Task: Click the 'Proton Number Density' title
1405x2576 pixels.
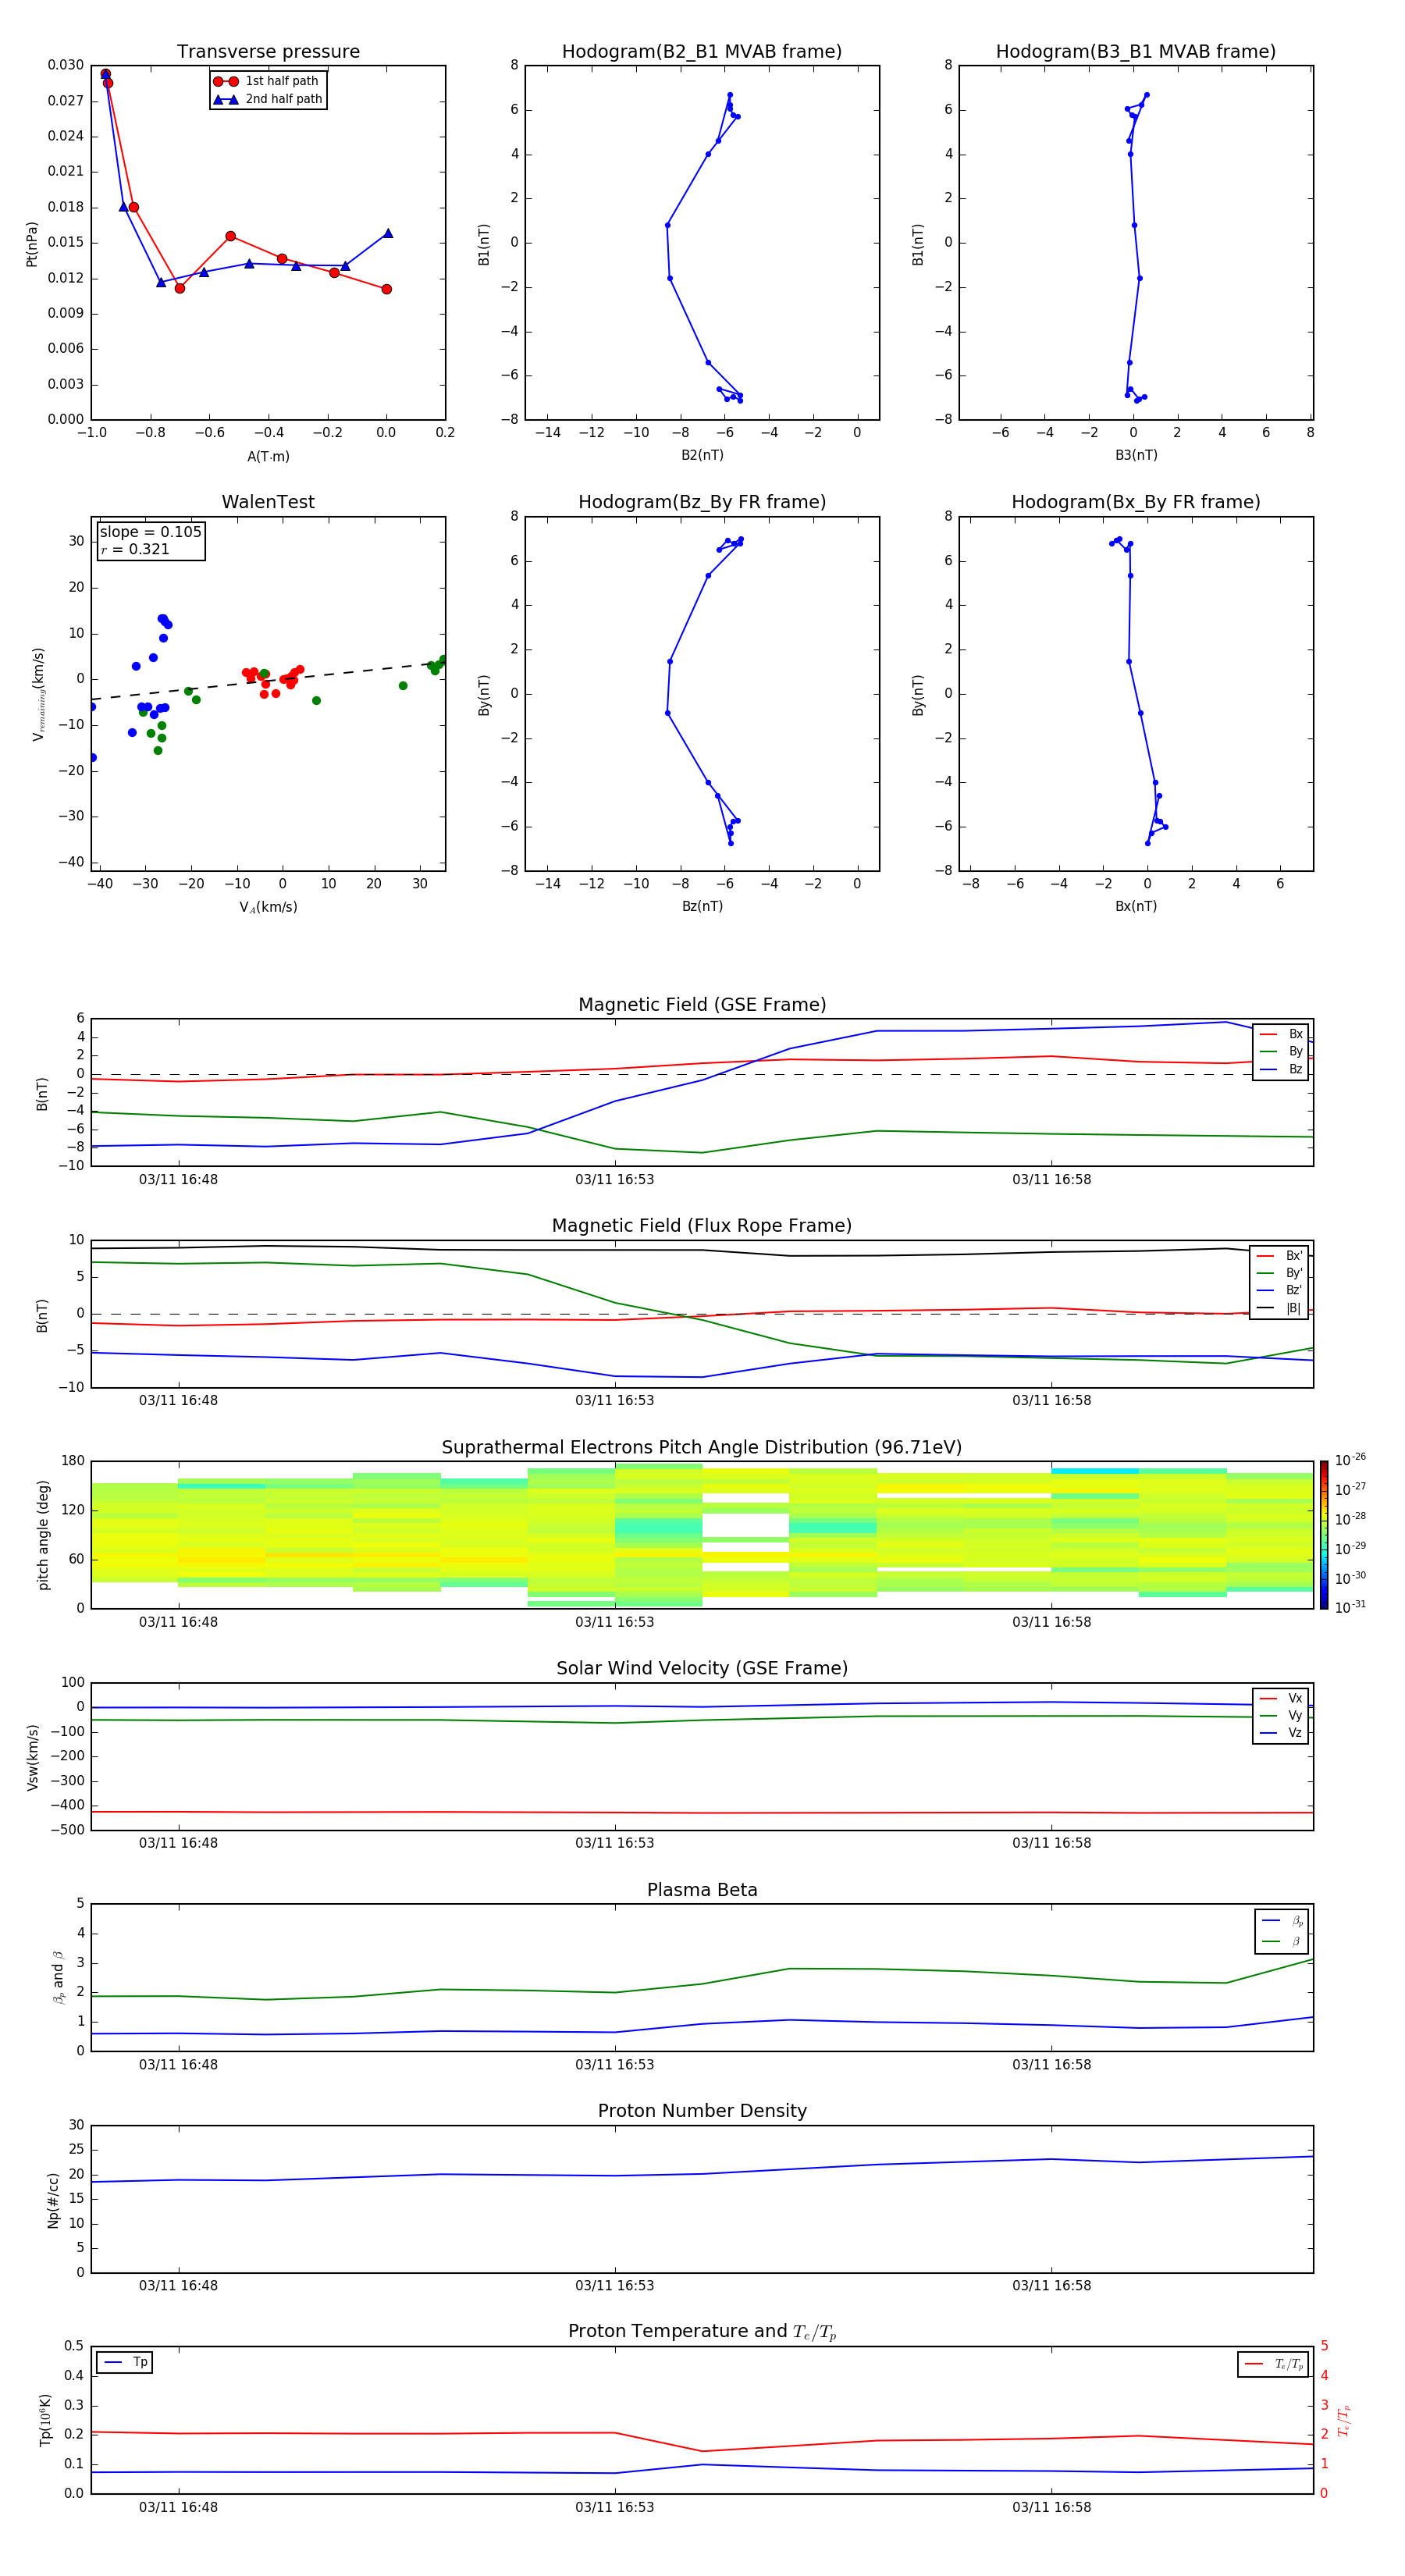Action: (x=702, y=2111)
